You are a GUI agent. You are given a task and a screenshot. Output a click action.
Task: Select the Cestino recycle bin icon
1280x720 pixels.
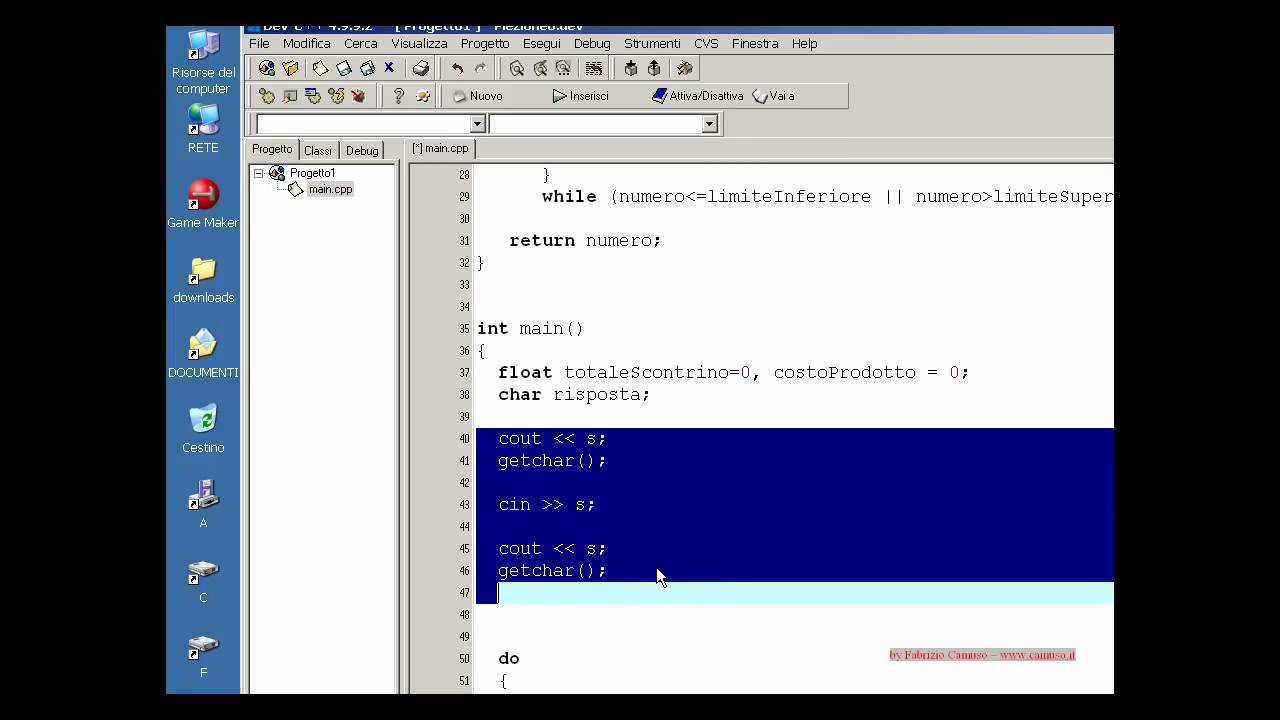(203, 429)
